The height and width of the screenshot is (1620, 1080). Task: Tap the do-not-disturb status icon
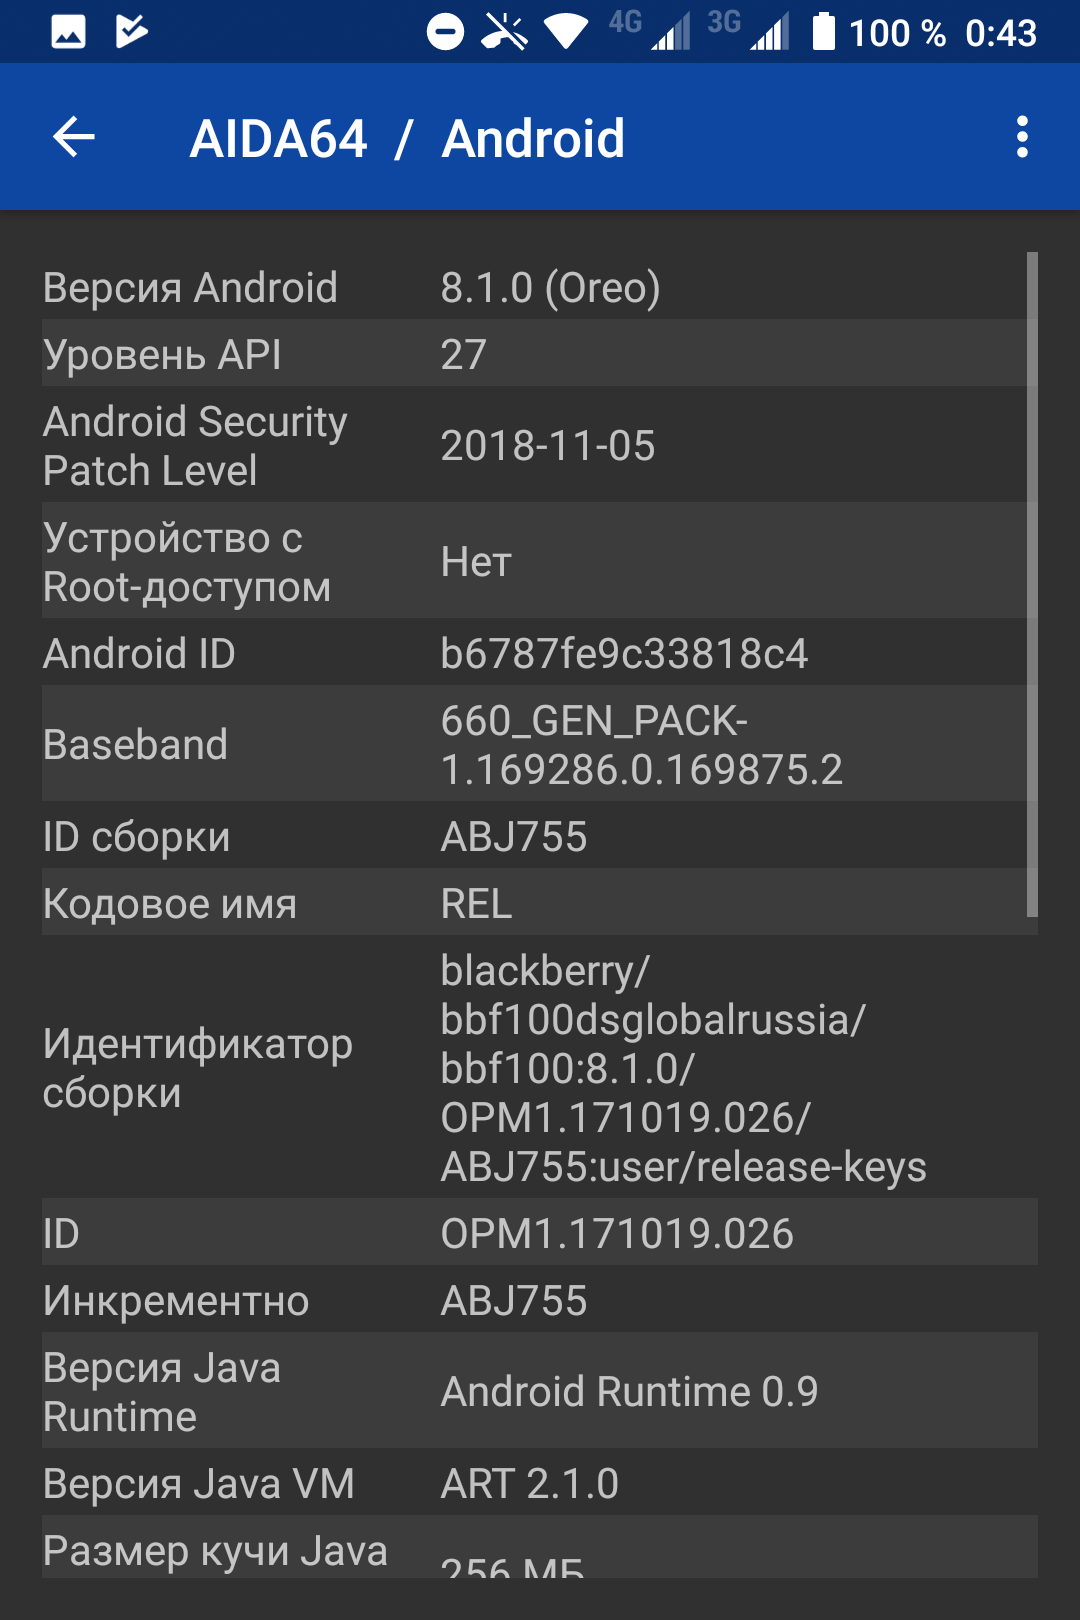[x=445, y=33]
